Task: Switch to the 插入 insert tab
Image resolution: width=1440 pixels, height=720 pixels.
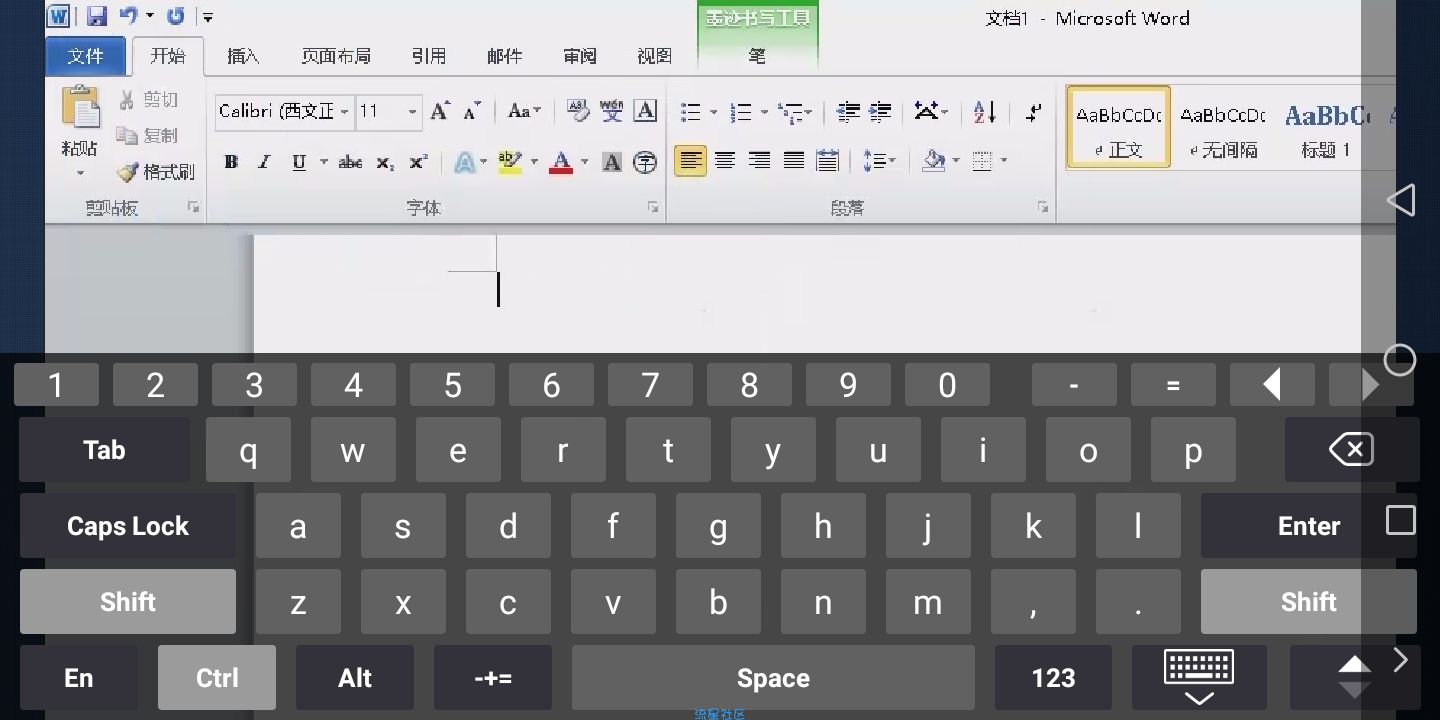Action: (x=243, y=57)
